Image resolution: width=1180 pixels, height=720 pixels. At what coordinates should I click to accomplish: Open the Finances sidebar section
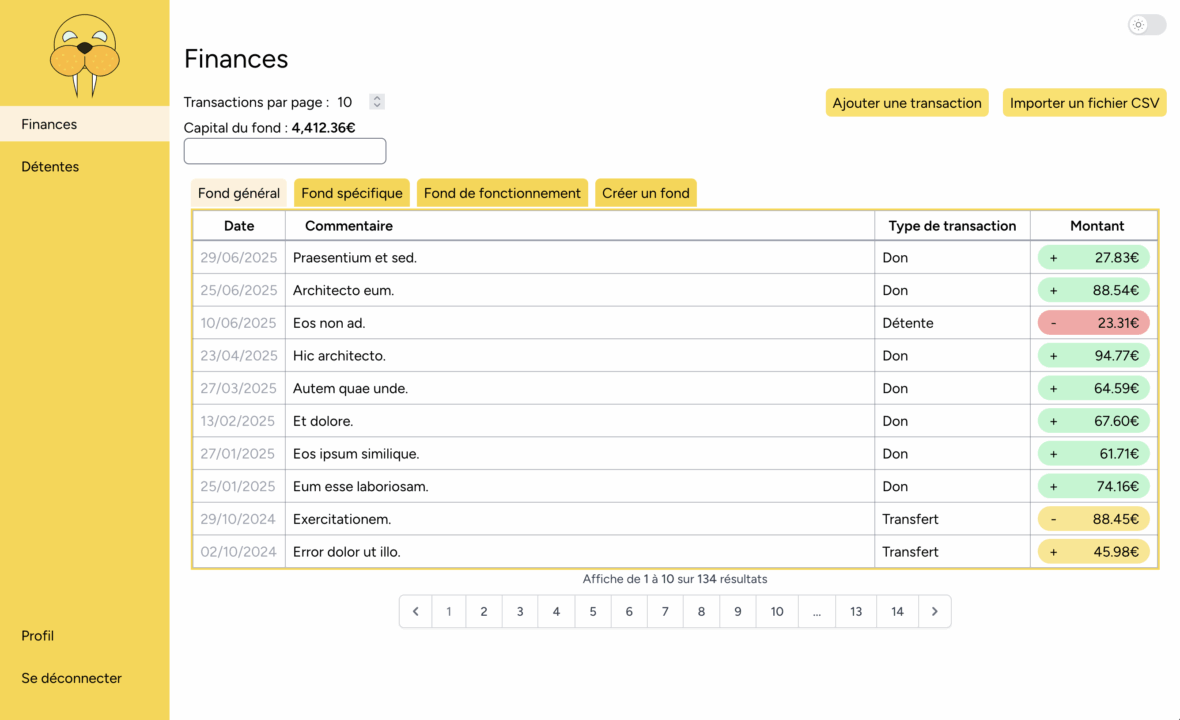click(x=49, y=124)
